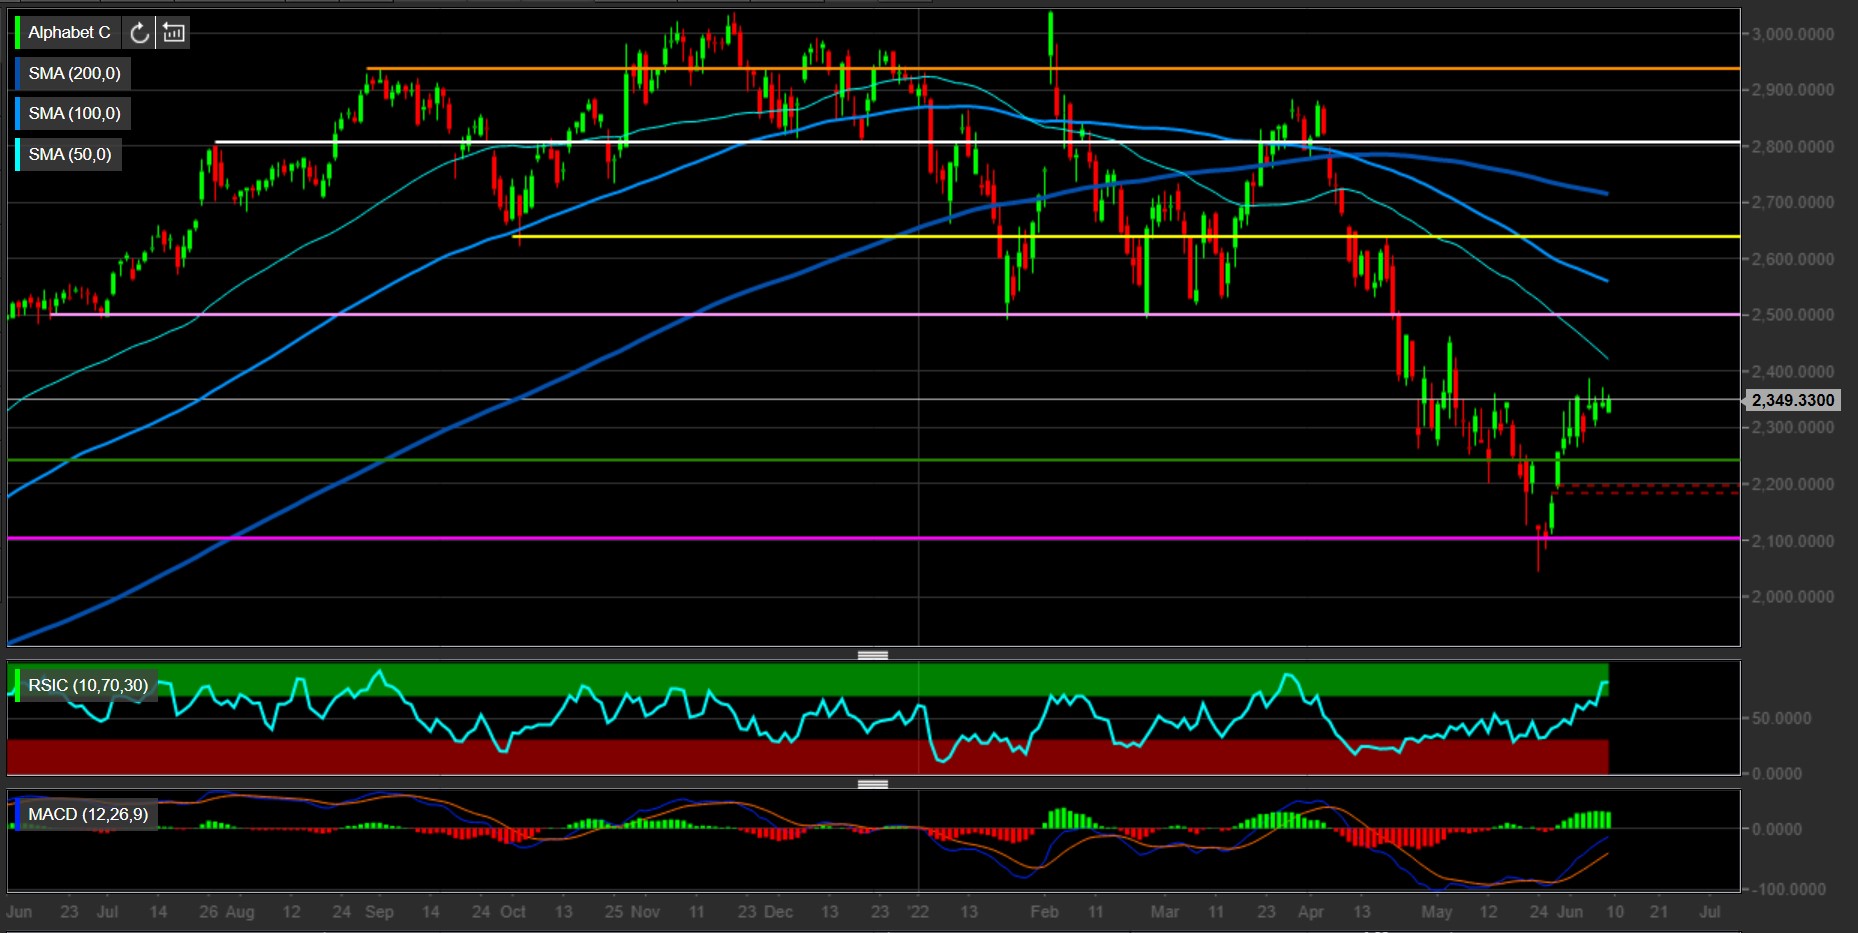Viewport: 1858px width, 933px height.
Task: Click the '22 year marker on date axis
Action: [x=917, y=912]
